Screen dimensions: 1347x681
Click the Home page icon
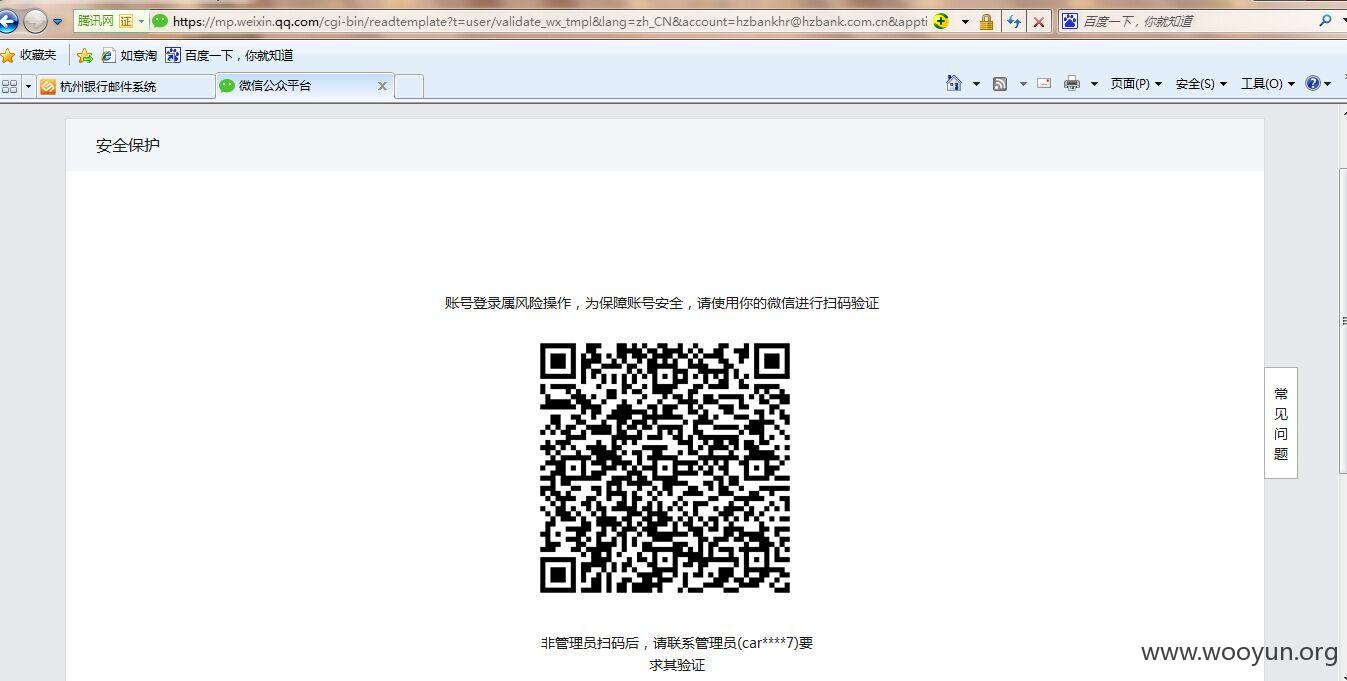pos(954,83)
